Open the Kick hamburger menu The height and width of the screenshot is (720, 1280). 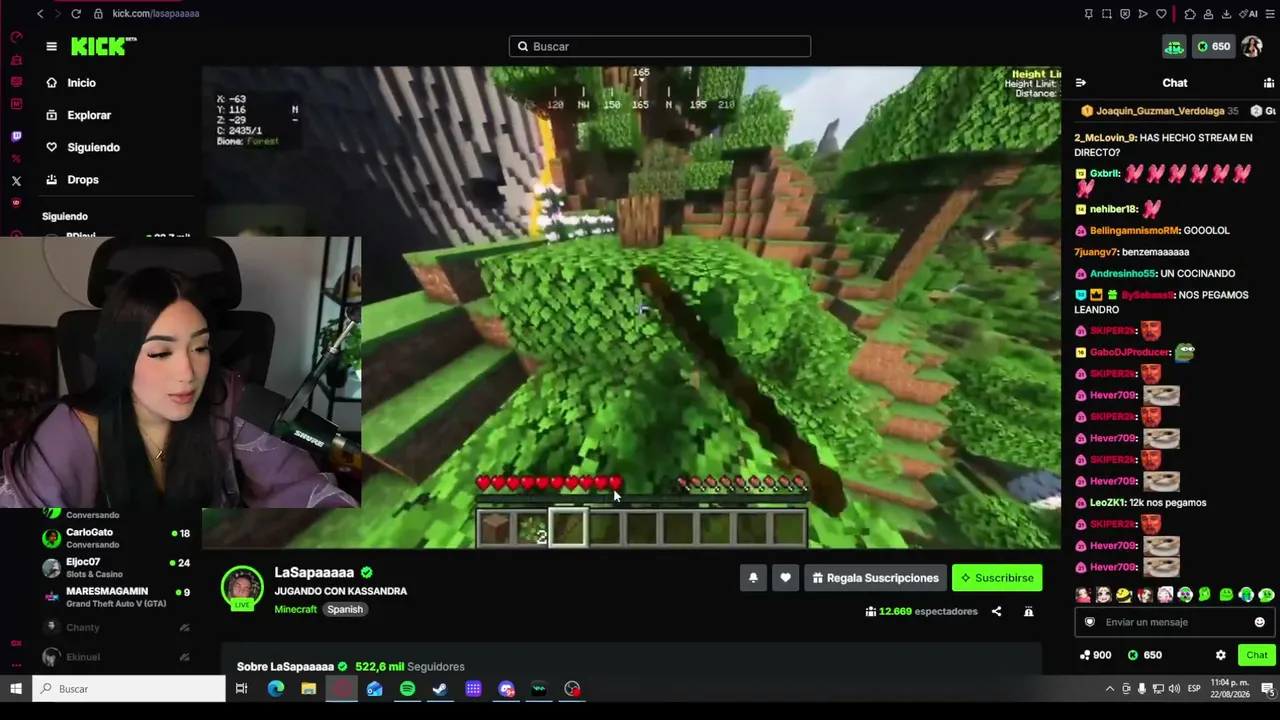(x=51, y=46)
